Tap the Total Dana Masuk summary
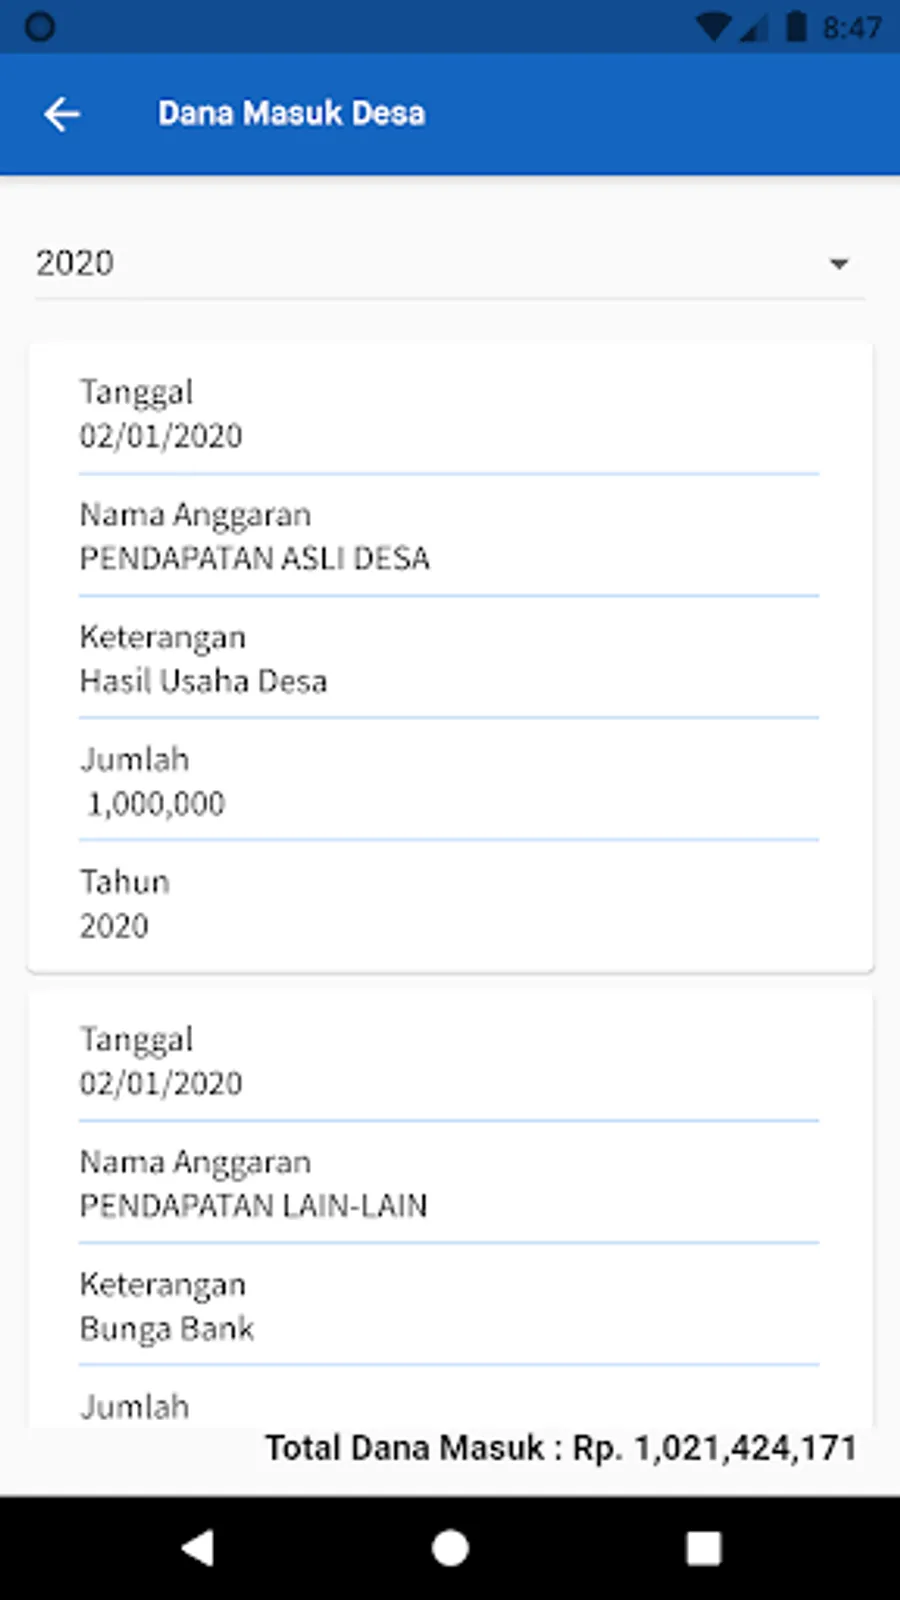 (x=560, y=1447)
